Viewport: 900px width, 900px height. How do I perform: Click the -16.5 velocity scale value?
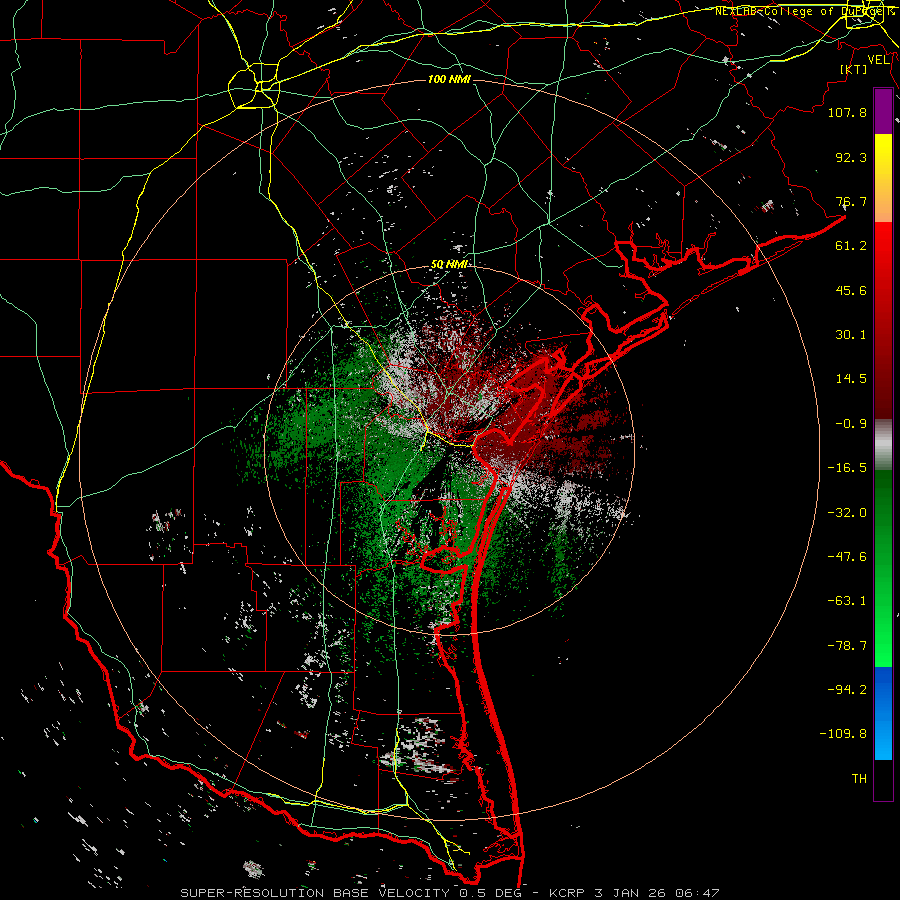point(847,468)
